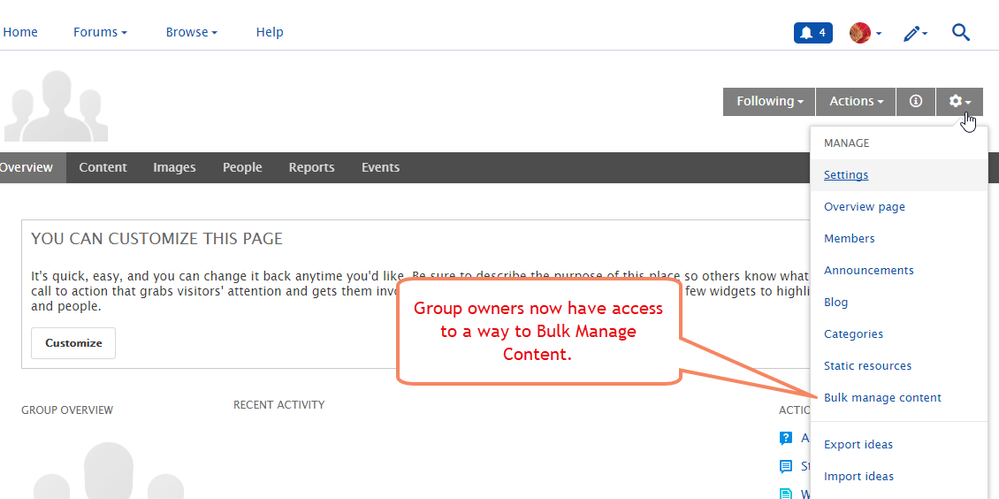This screenshot has height=499, width=999.
Task: Open the notifications bell icon
Action: click(812, 33)
